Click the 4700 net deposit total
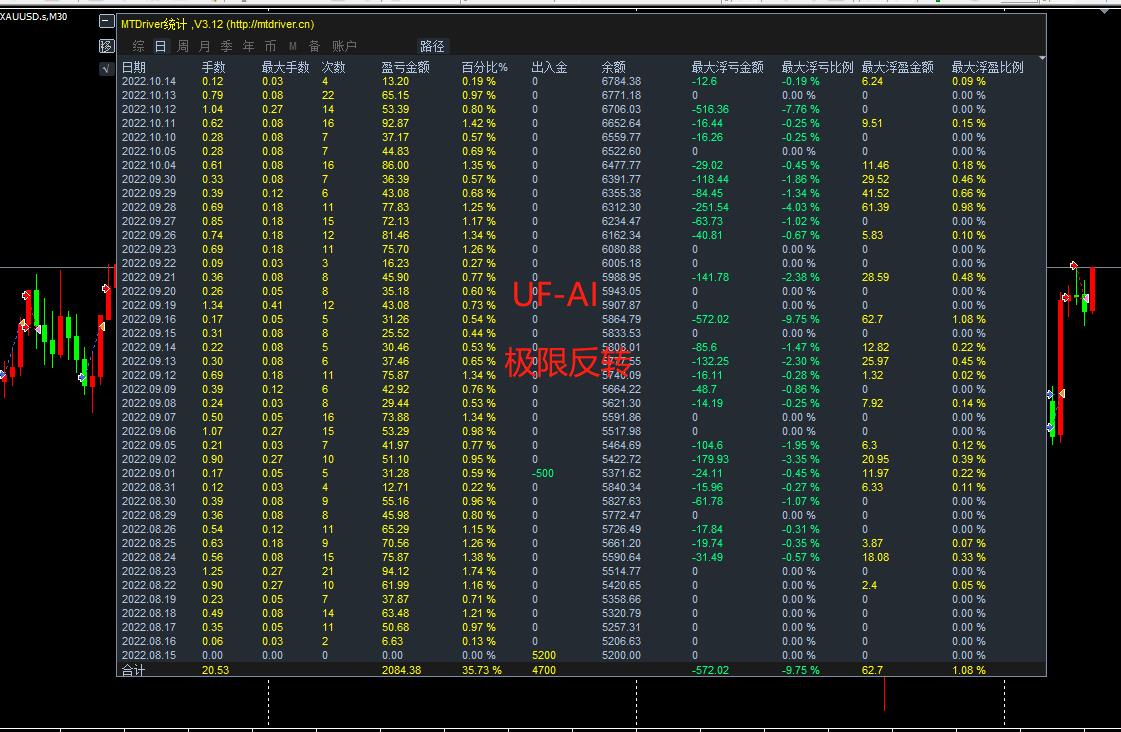 pos(544,671)
